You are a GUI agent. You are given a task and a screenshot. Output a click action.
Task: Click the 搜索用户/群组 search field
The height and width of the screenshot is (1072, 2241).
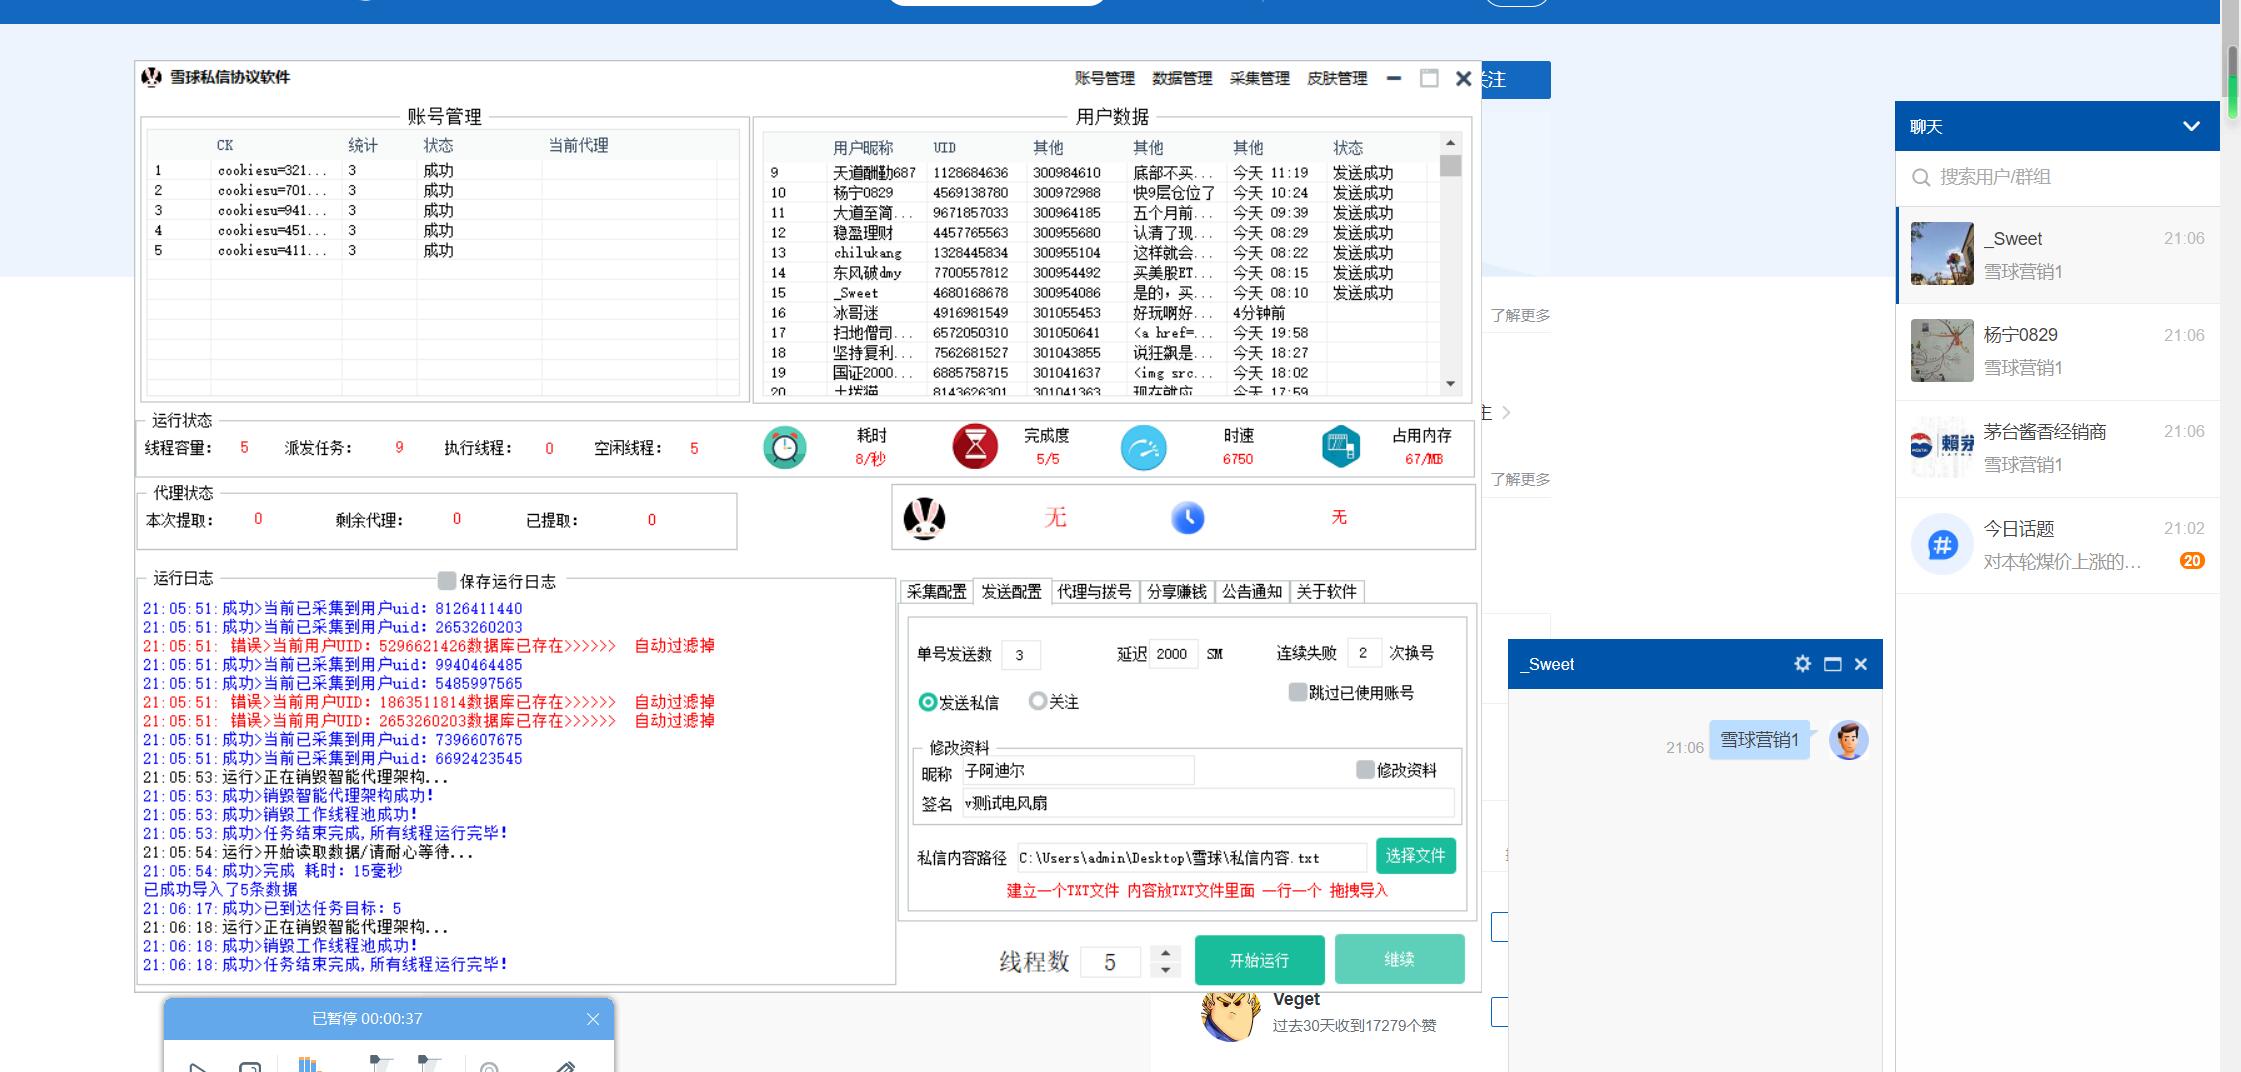pyautogui.click(x=2060, y=177)
